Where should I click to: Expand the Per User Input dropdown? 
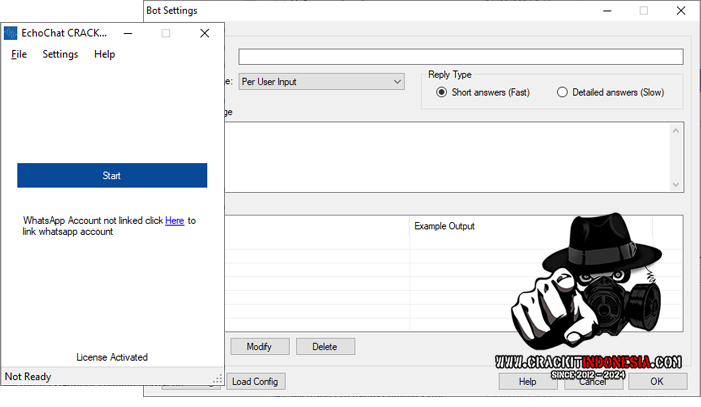point(397,82)
